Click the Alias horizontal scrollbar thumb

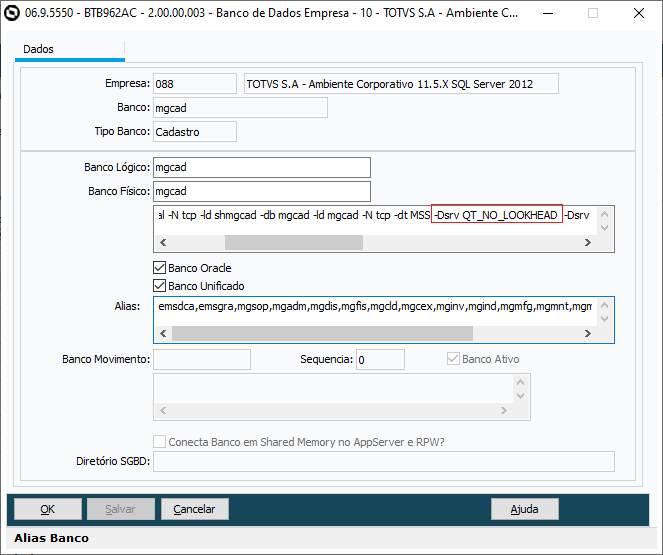(x=322, y=334)
